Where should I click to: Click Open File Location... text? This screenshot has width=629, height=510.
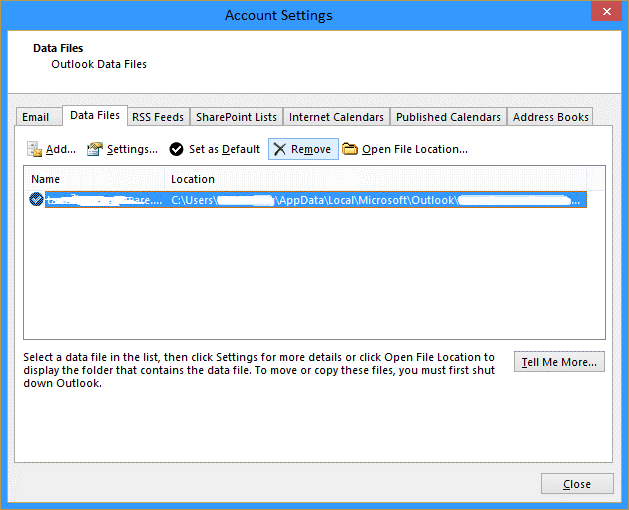pyautogui.click(x=415, y=149)
